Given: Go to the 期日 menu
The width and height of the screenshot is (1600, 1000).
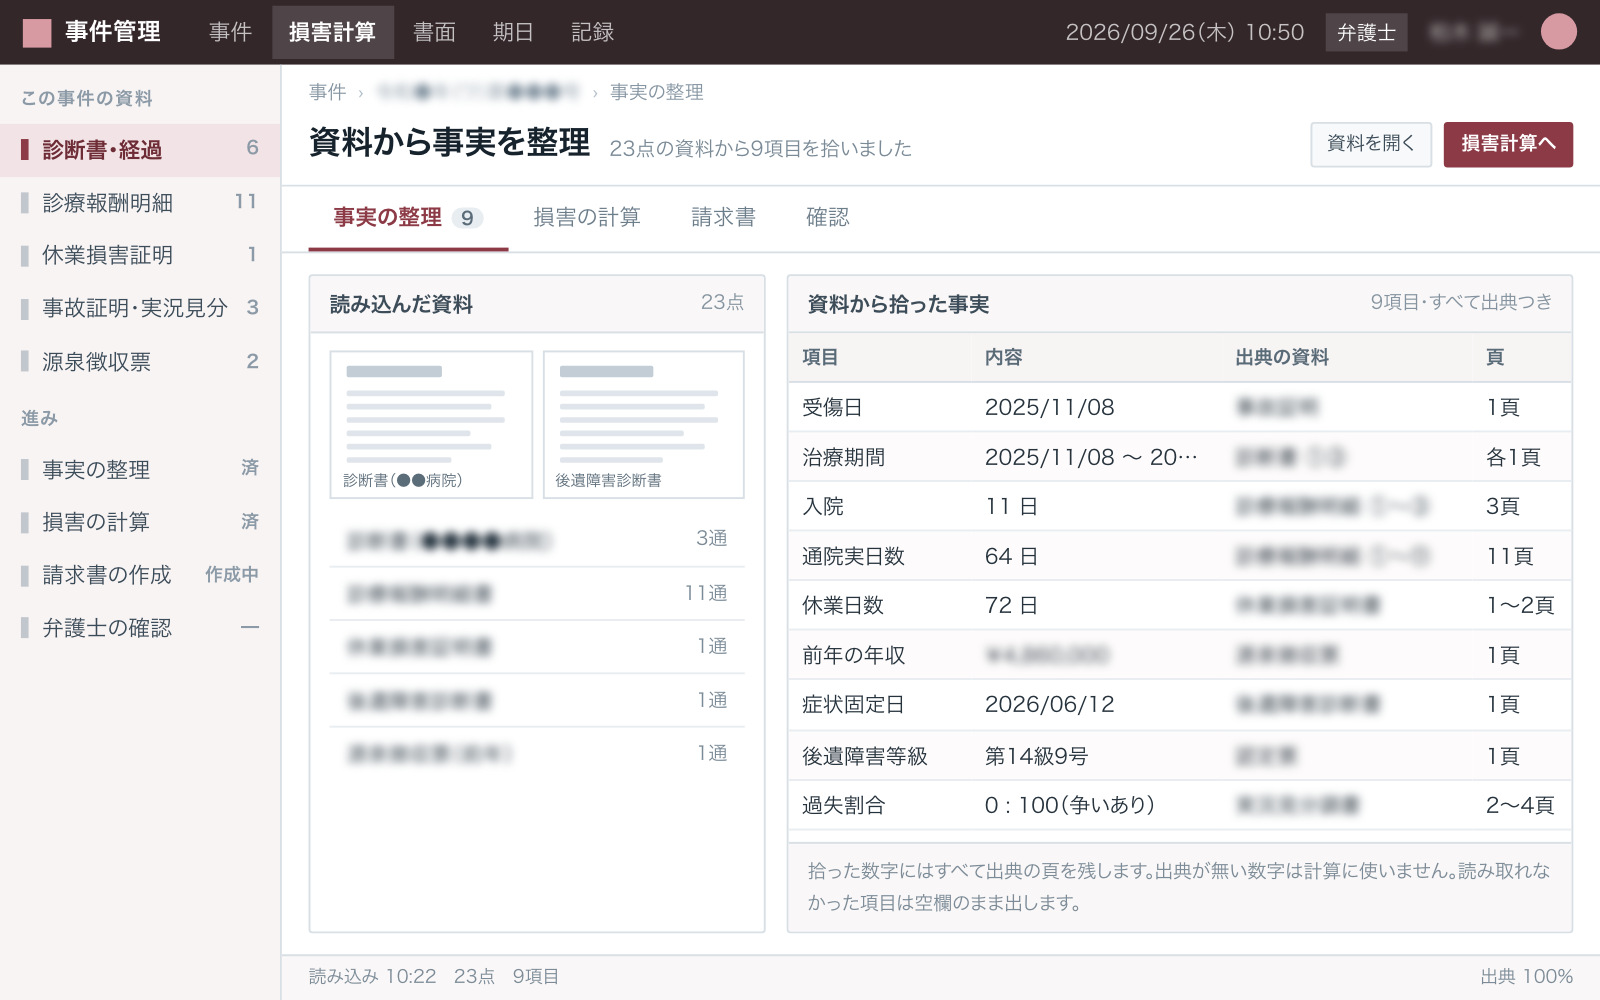Looking at the screenshot, I should click(513, 32).
